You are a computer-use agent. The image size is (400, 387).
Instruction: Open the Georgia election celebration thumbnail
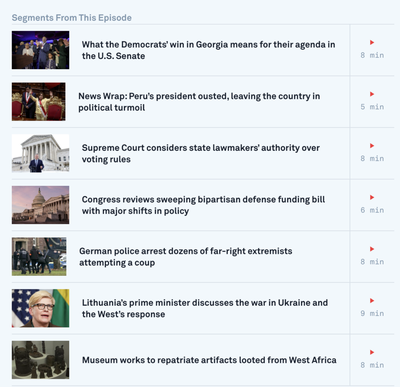[x=40, y=50]
